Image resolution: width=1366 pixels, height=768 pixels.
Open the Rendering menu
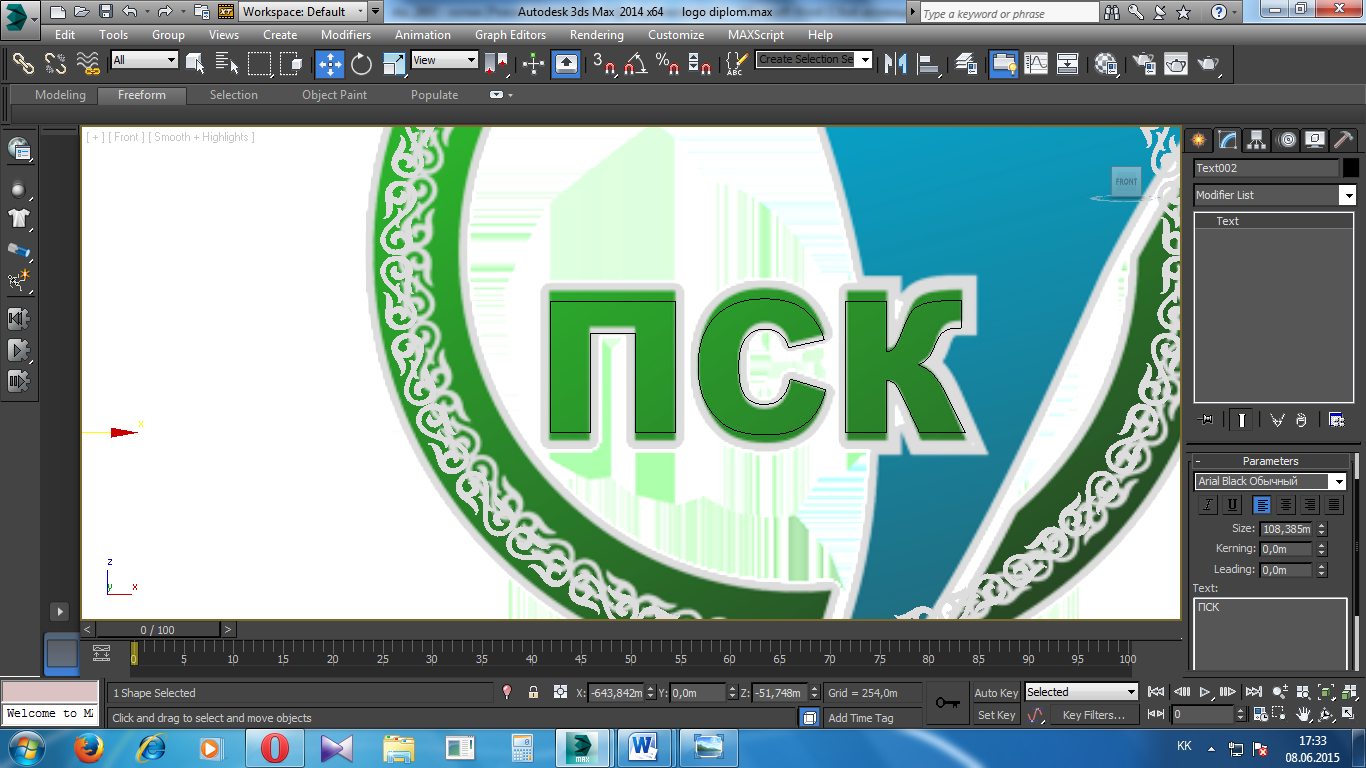[597, 35]
